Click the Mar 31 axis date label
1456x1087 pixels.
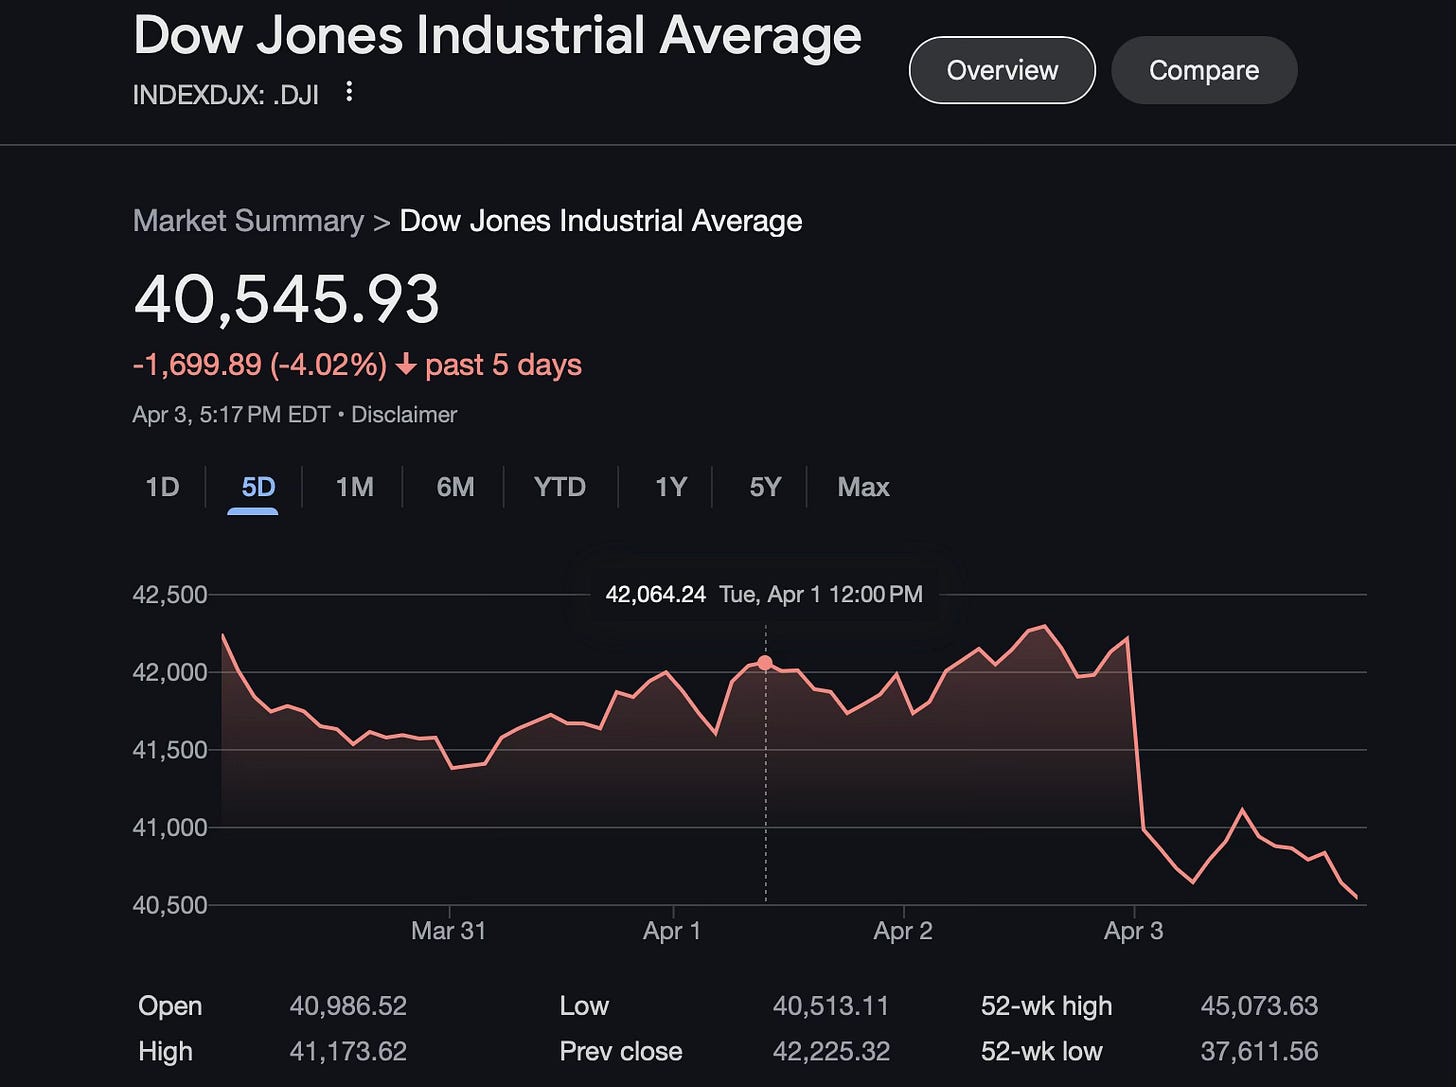point(449,931)
